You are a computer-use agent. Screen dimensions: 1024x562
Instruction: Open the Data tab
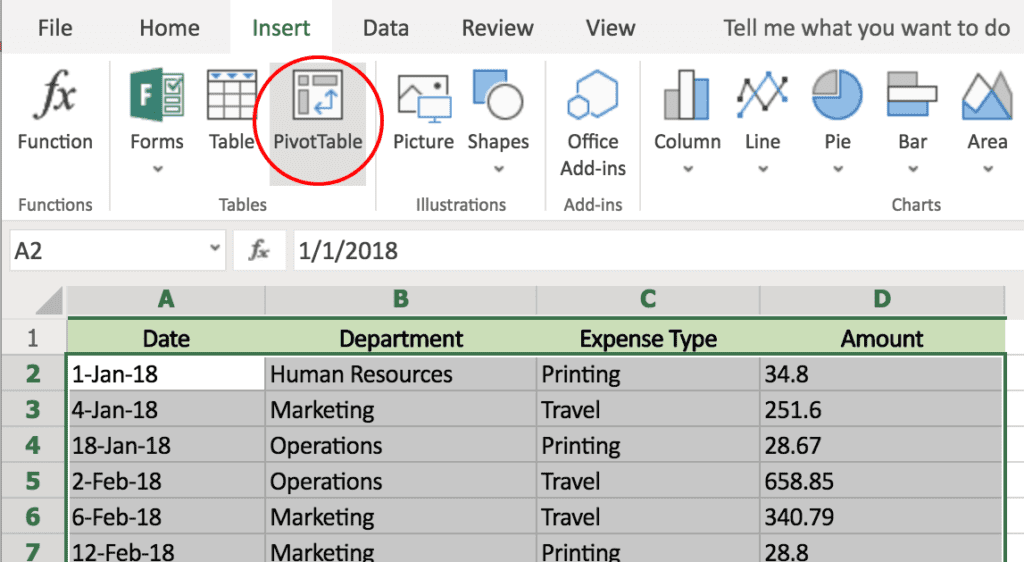386,29
